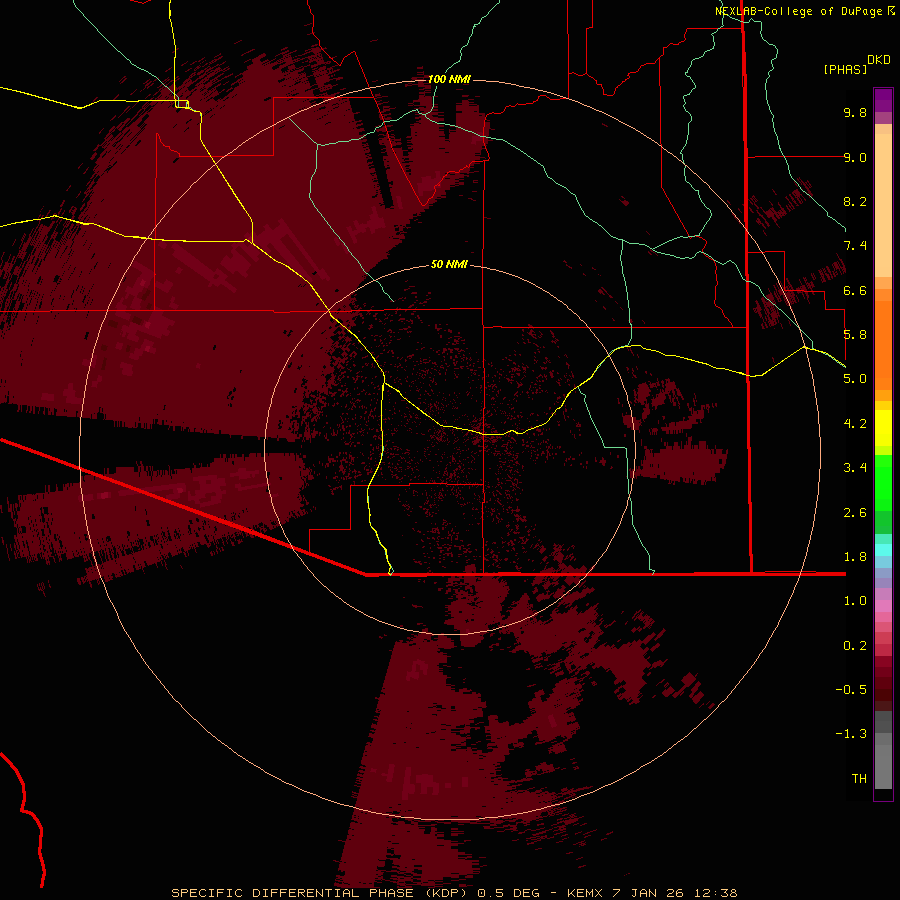Screen dimensions: 900x900
Task: Select the 7.4 scale value
Action: (855, 246)
